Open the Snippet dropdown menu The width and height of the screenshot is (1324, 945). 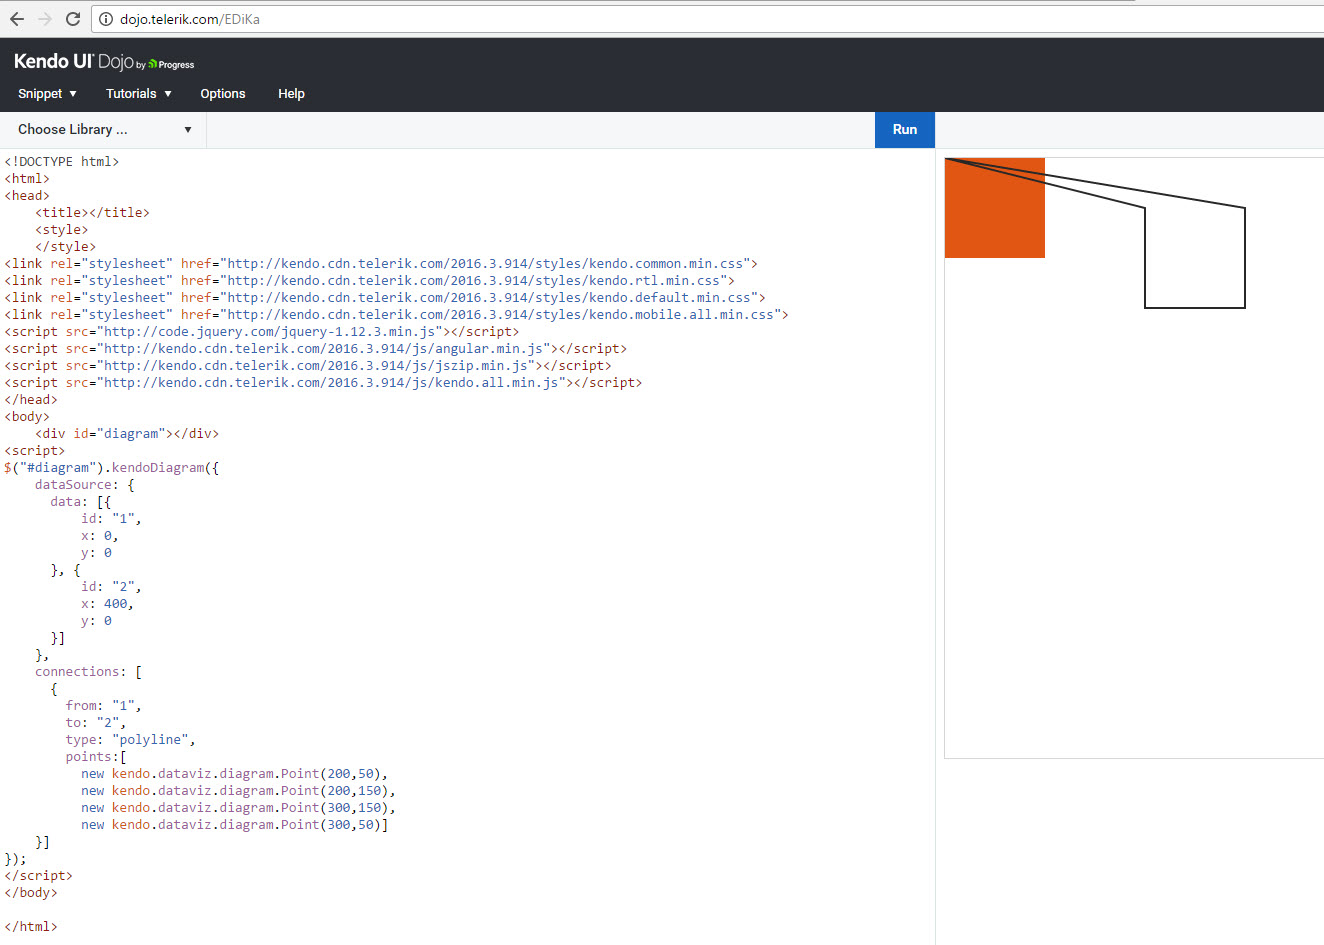(47, 94)
